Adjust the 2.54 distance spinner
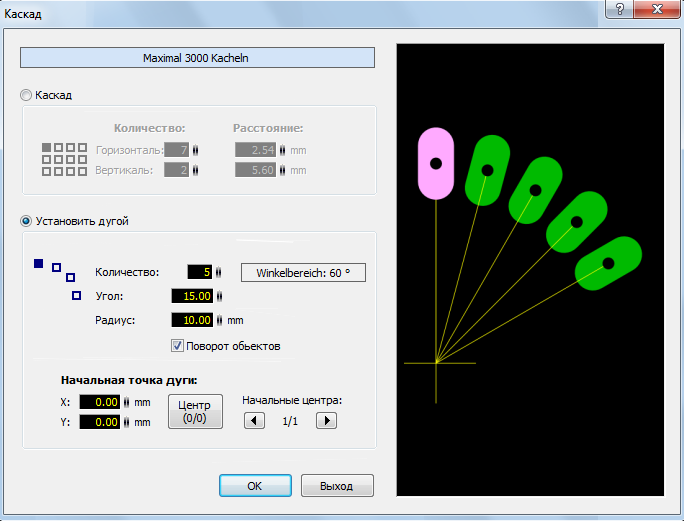686x521 pixels. [x=282, y=150]
